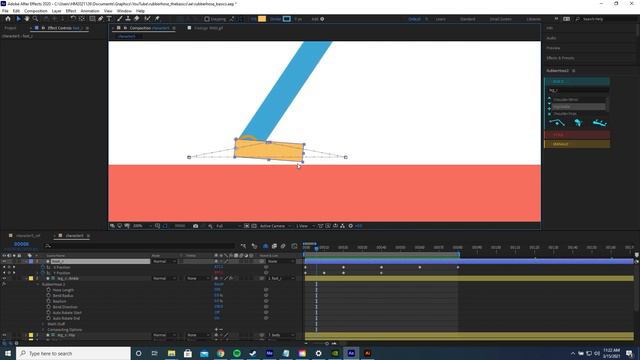Select Standard workspace
This screenshot has height=360, width=640.
point(467,19)
